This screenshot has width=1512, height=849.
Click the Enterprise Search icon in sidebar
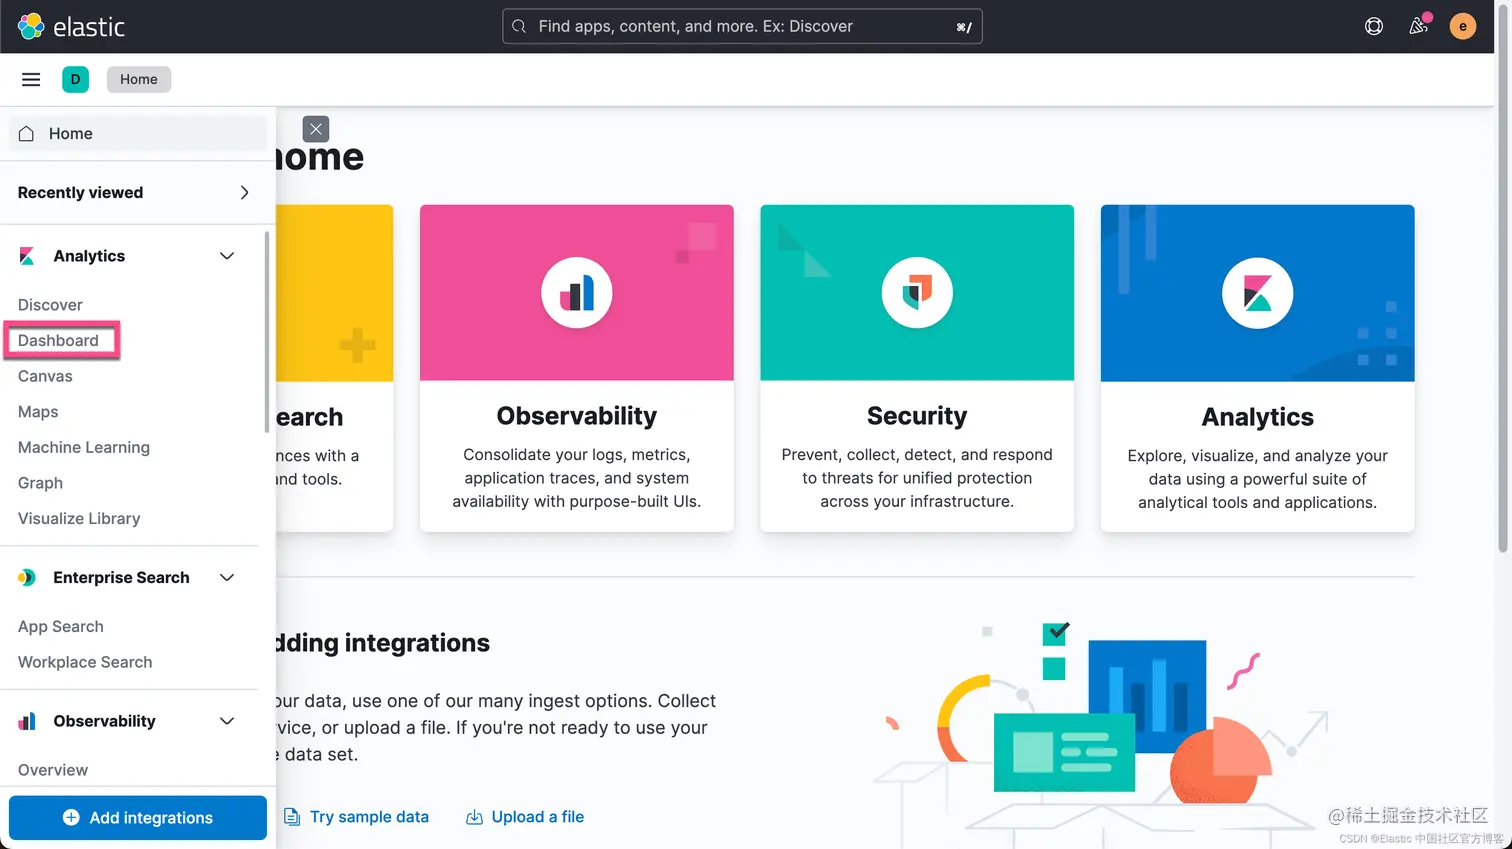click(27, 577)
